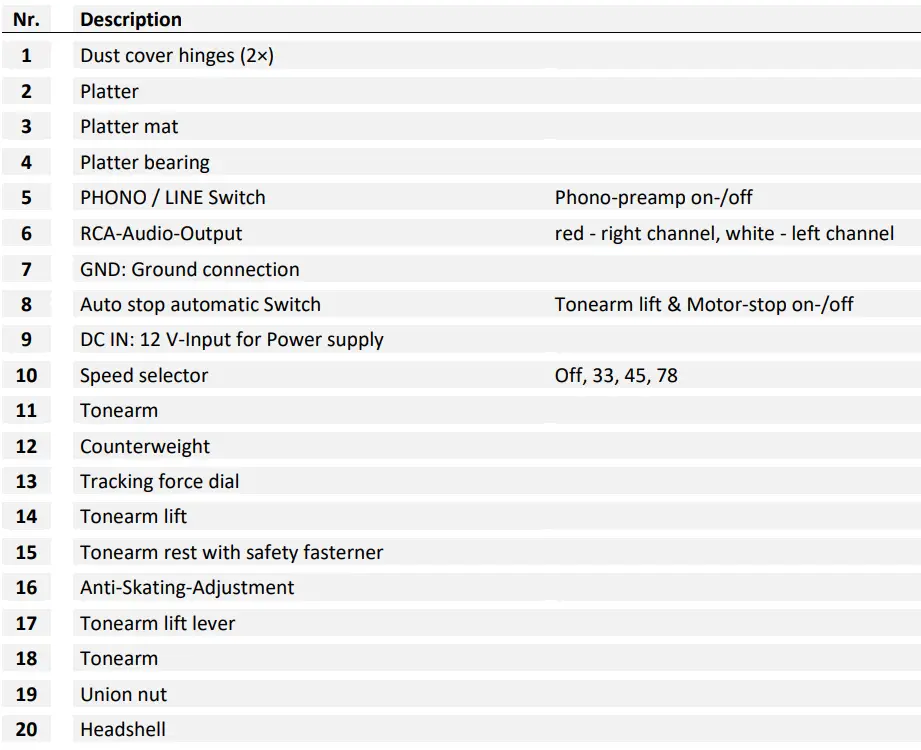Click the "Off, 33, 45, 78" text
Viewport: 921px width, 750px height.
click(616, 375)
